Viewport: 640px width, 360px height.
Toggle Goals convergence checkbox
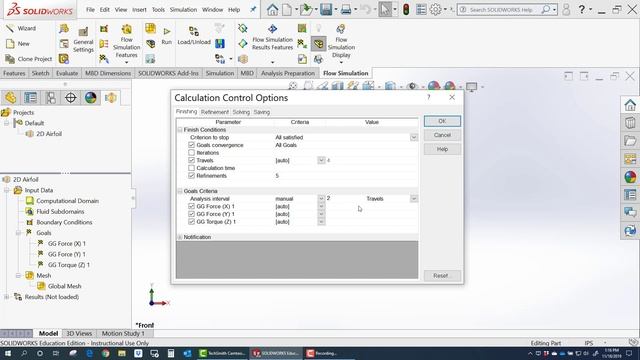click(x=191, y=145)
